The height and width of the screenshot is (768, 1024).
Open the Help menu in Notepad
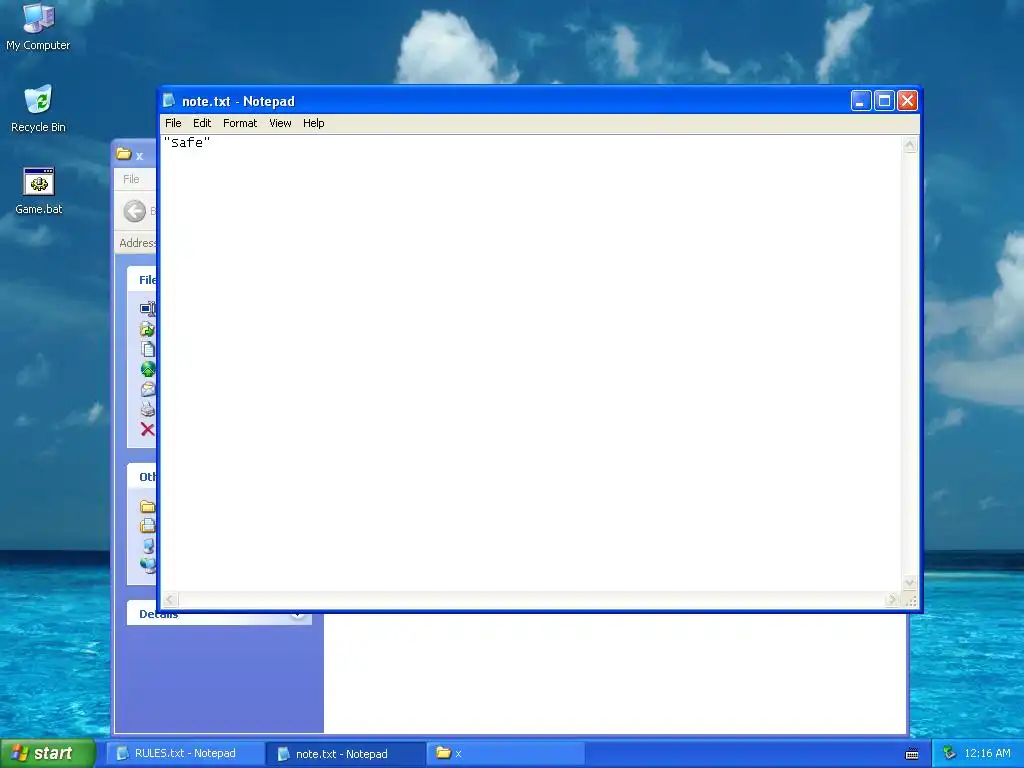313,123
